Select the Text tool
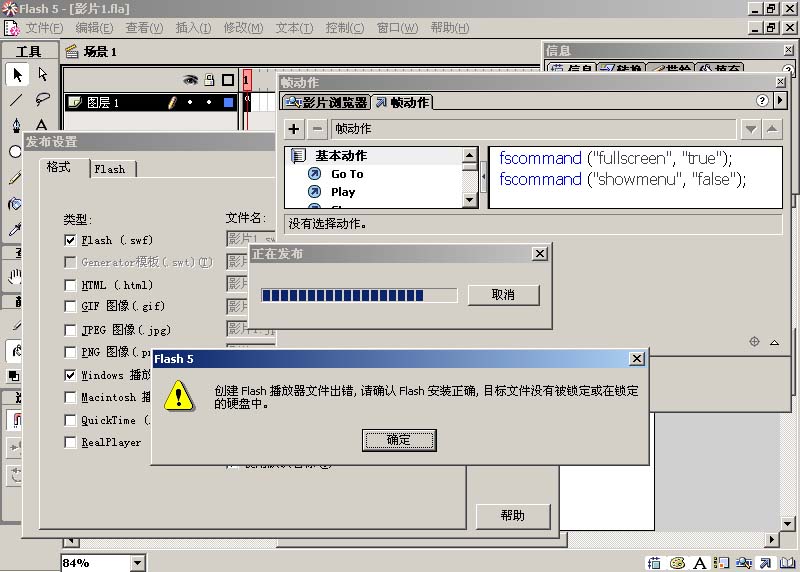The width and height of the screenshot is (800, 572). 42,125
